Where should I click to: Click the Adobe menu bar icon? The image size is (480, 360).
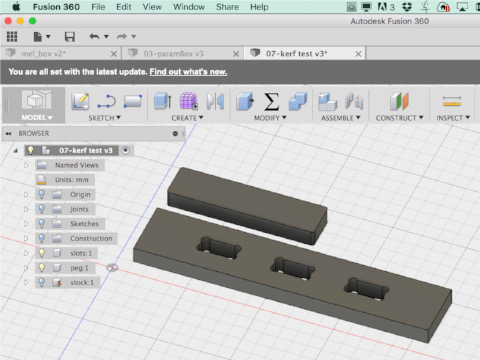382,7
